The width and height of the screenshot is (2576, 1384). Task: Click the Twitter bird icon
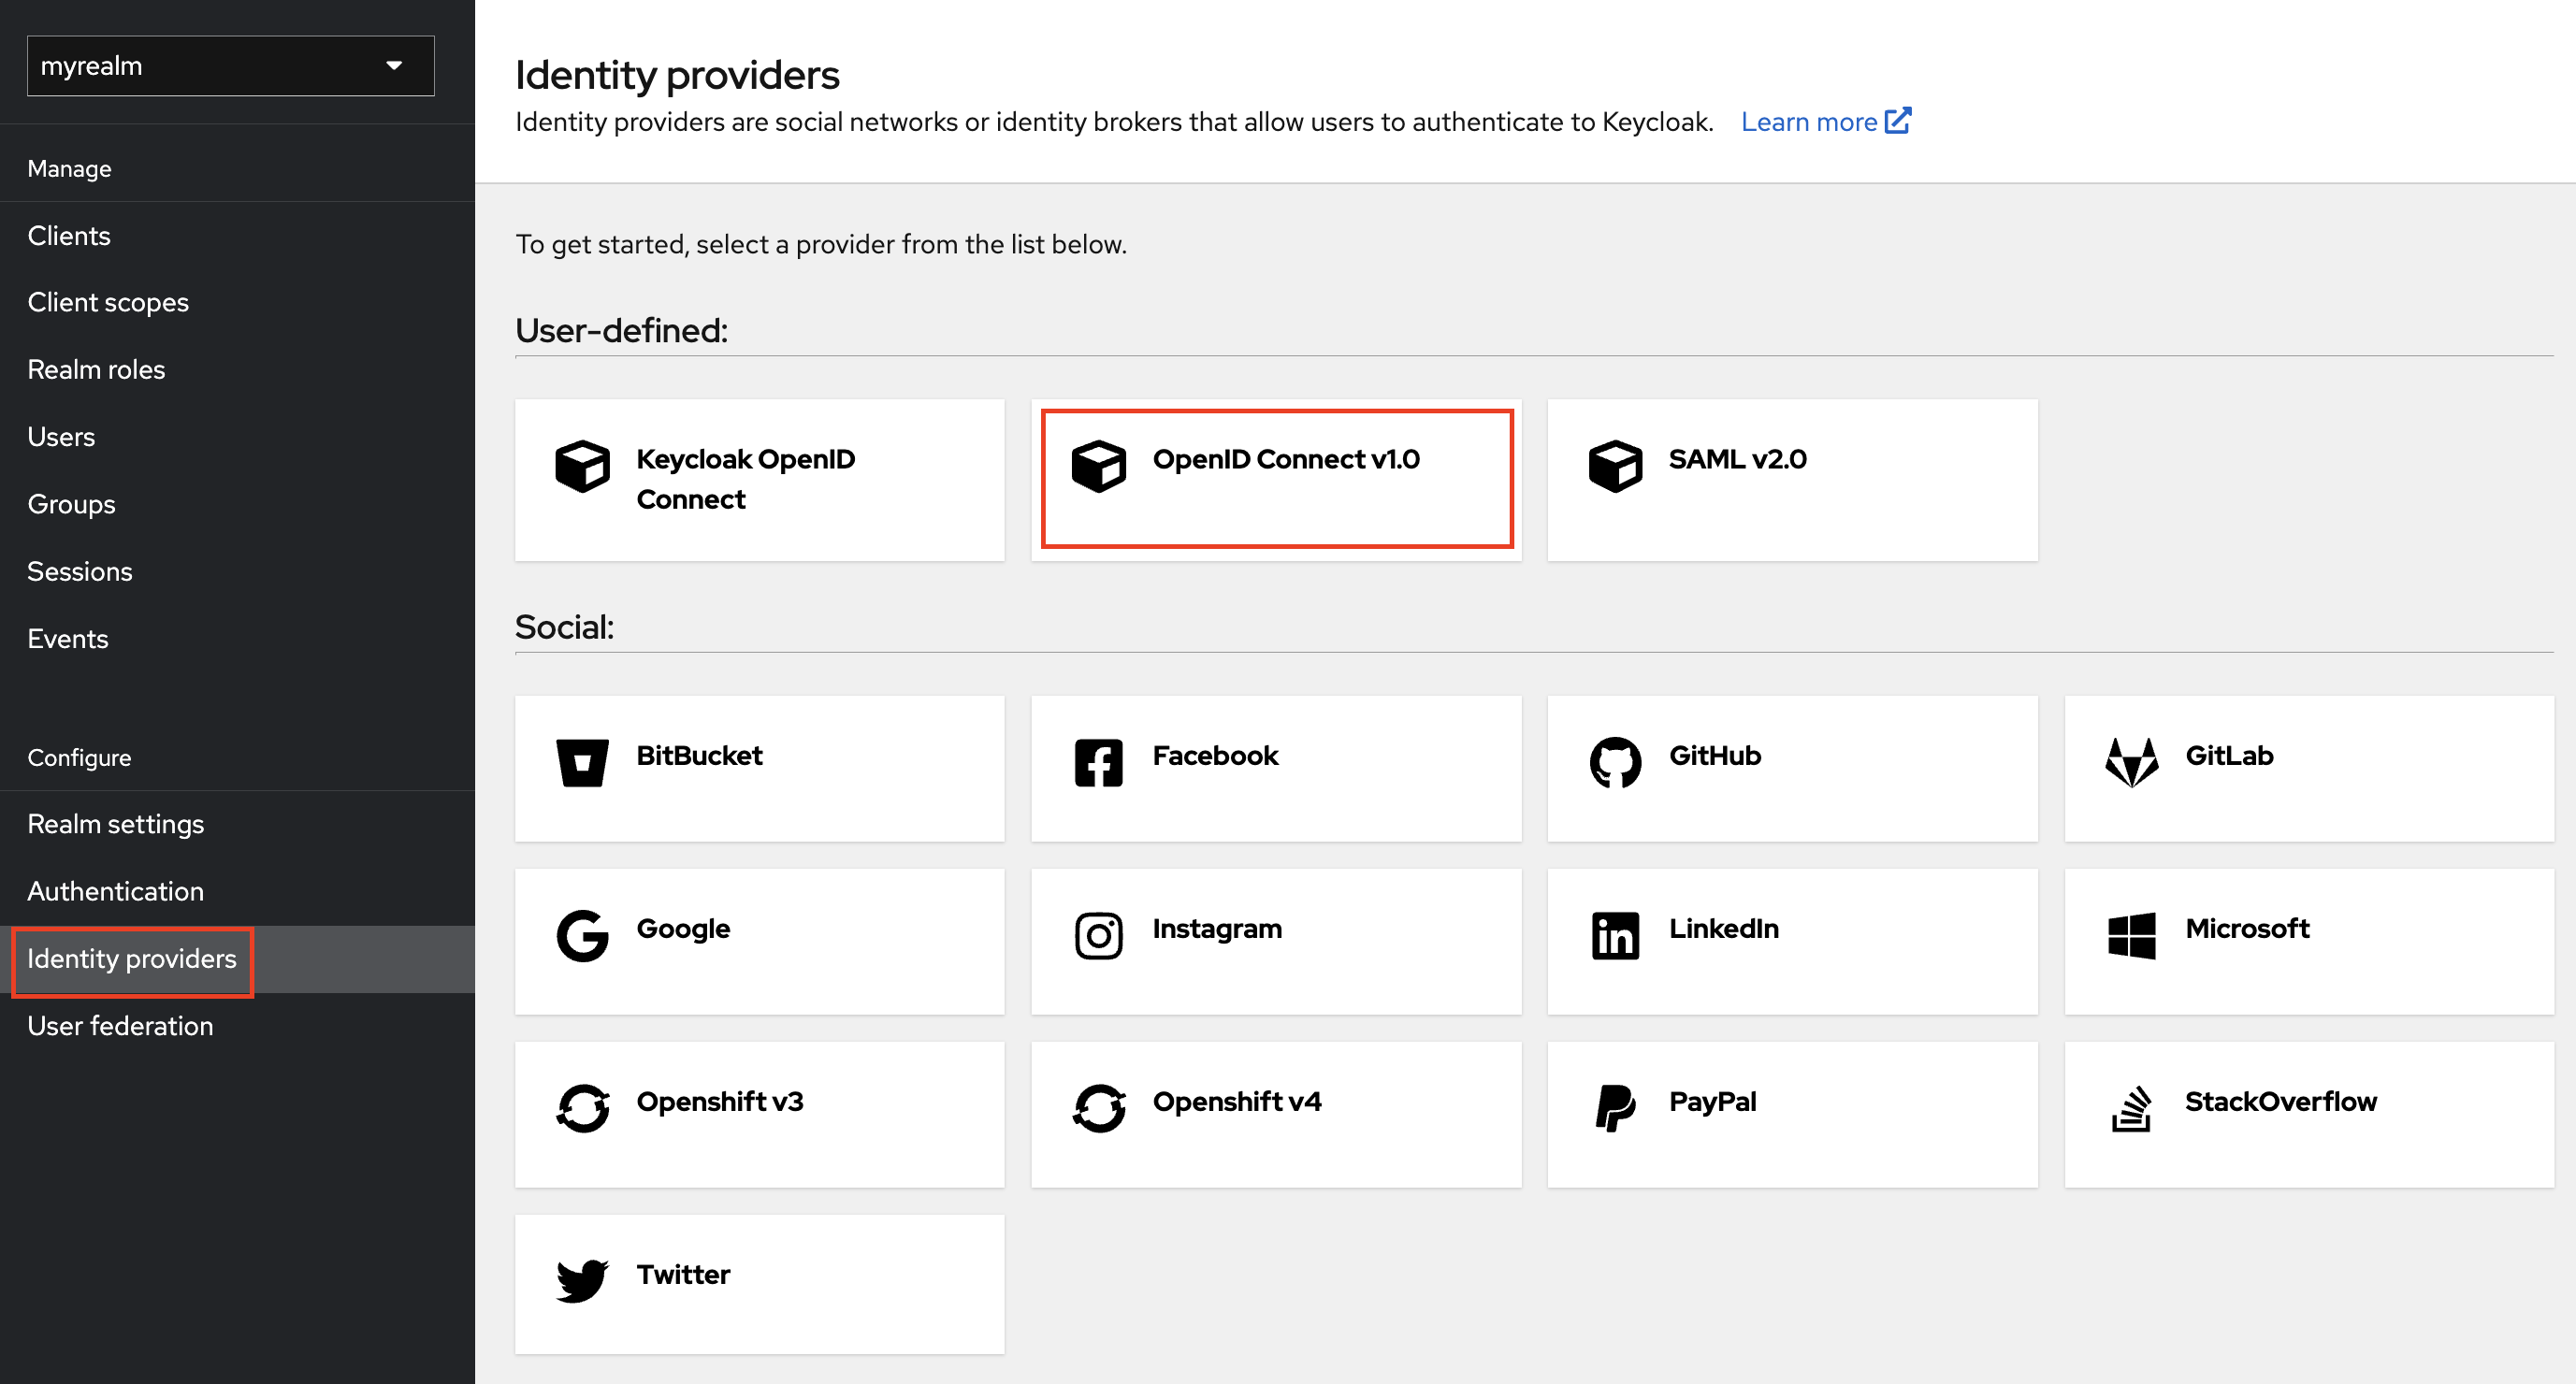582,1281
